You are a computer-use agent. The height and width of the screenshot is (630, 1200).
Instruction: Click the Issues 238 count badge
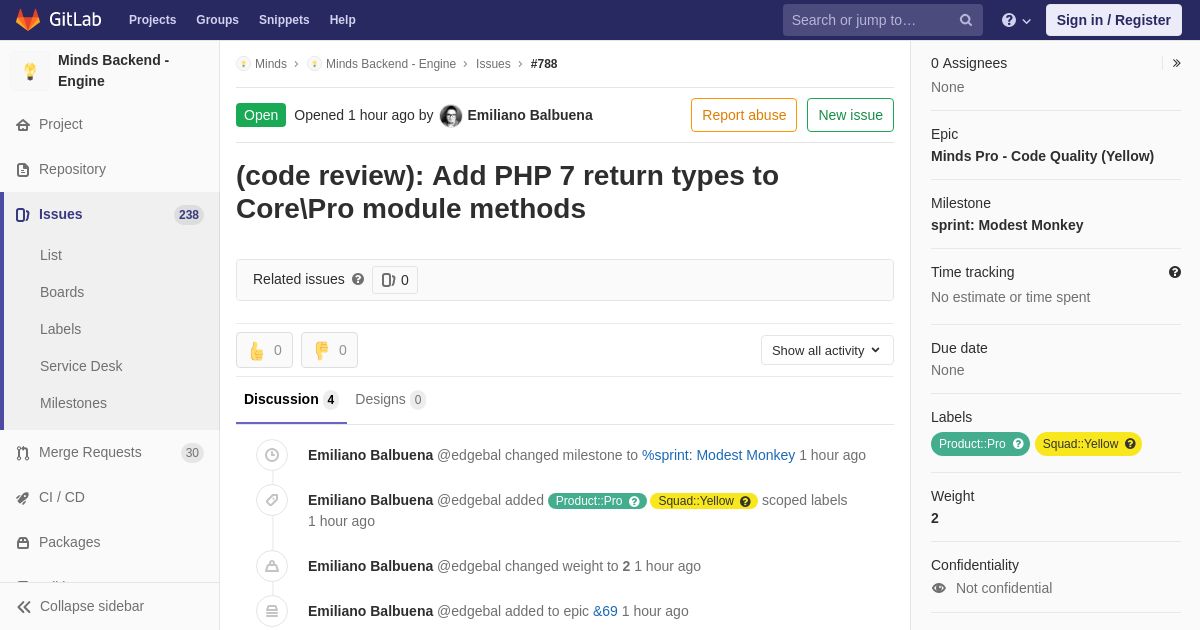[188, 215]
